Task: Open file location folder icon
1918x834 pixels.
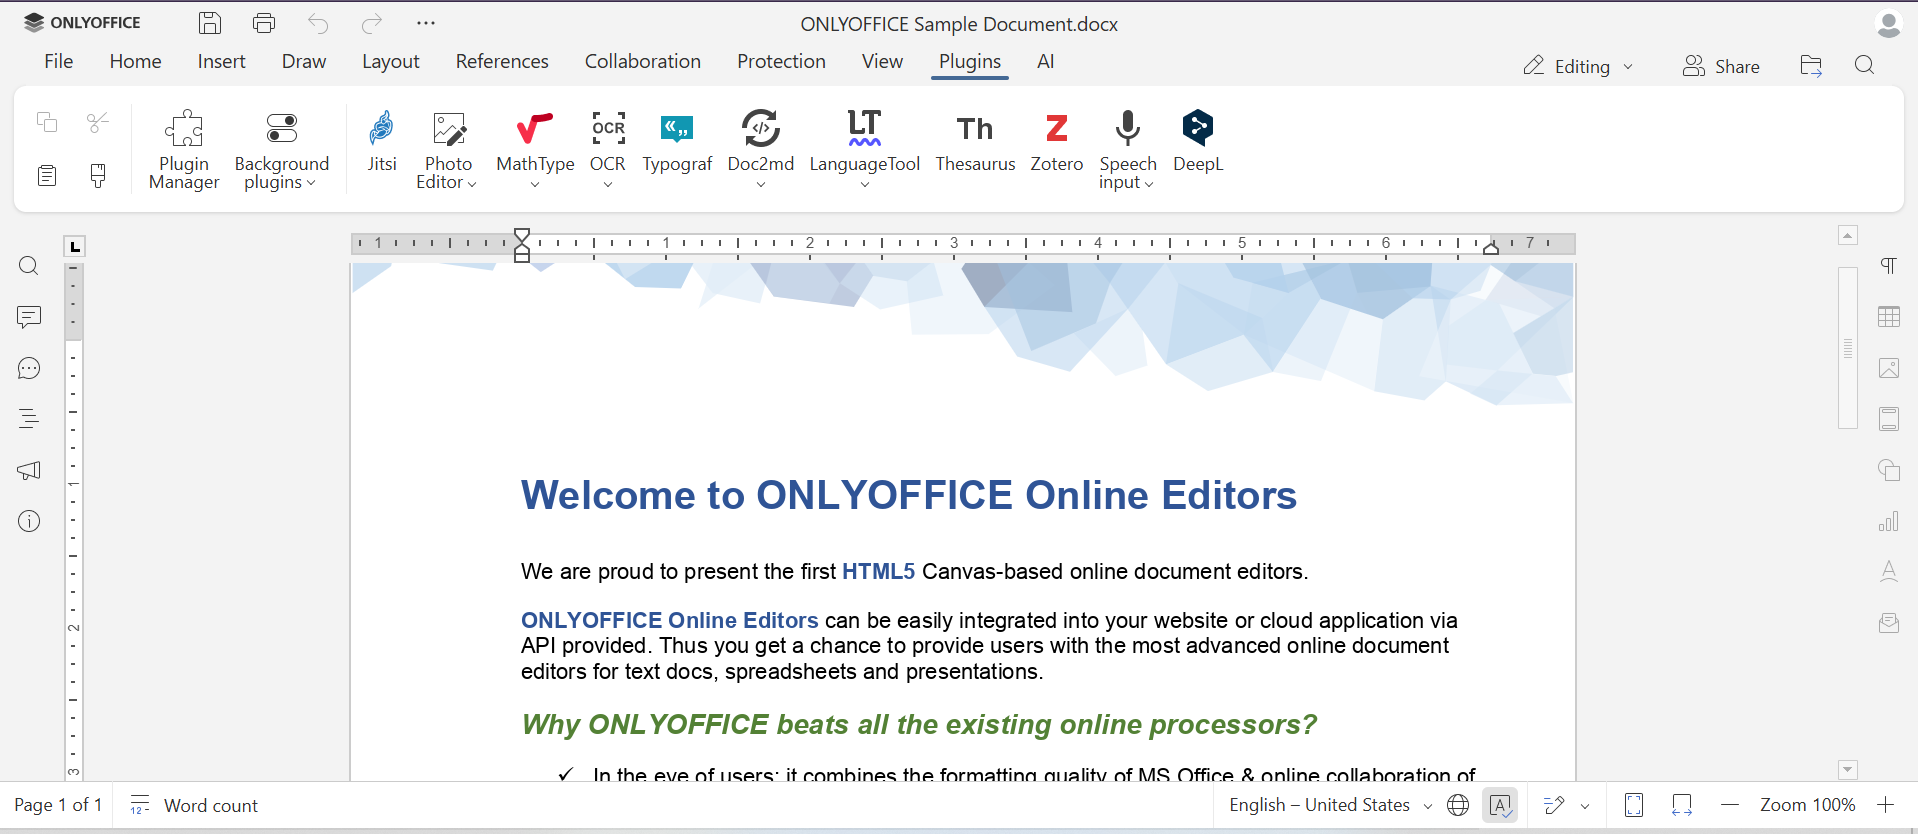Action: point(1811,66)
